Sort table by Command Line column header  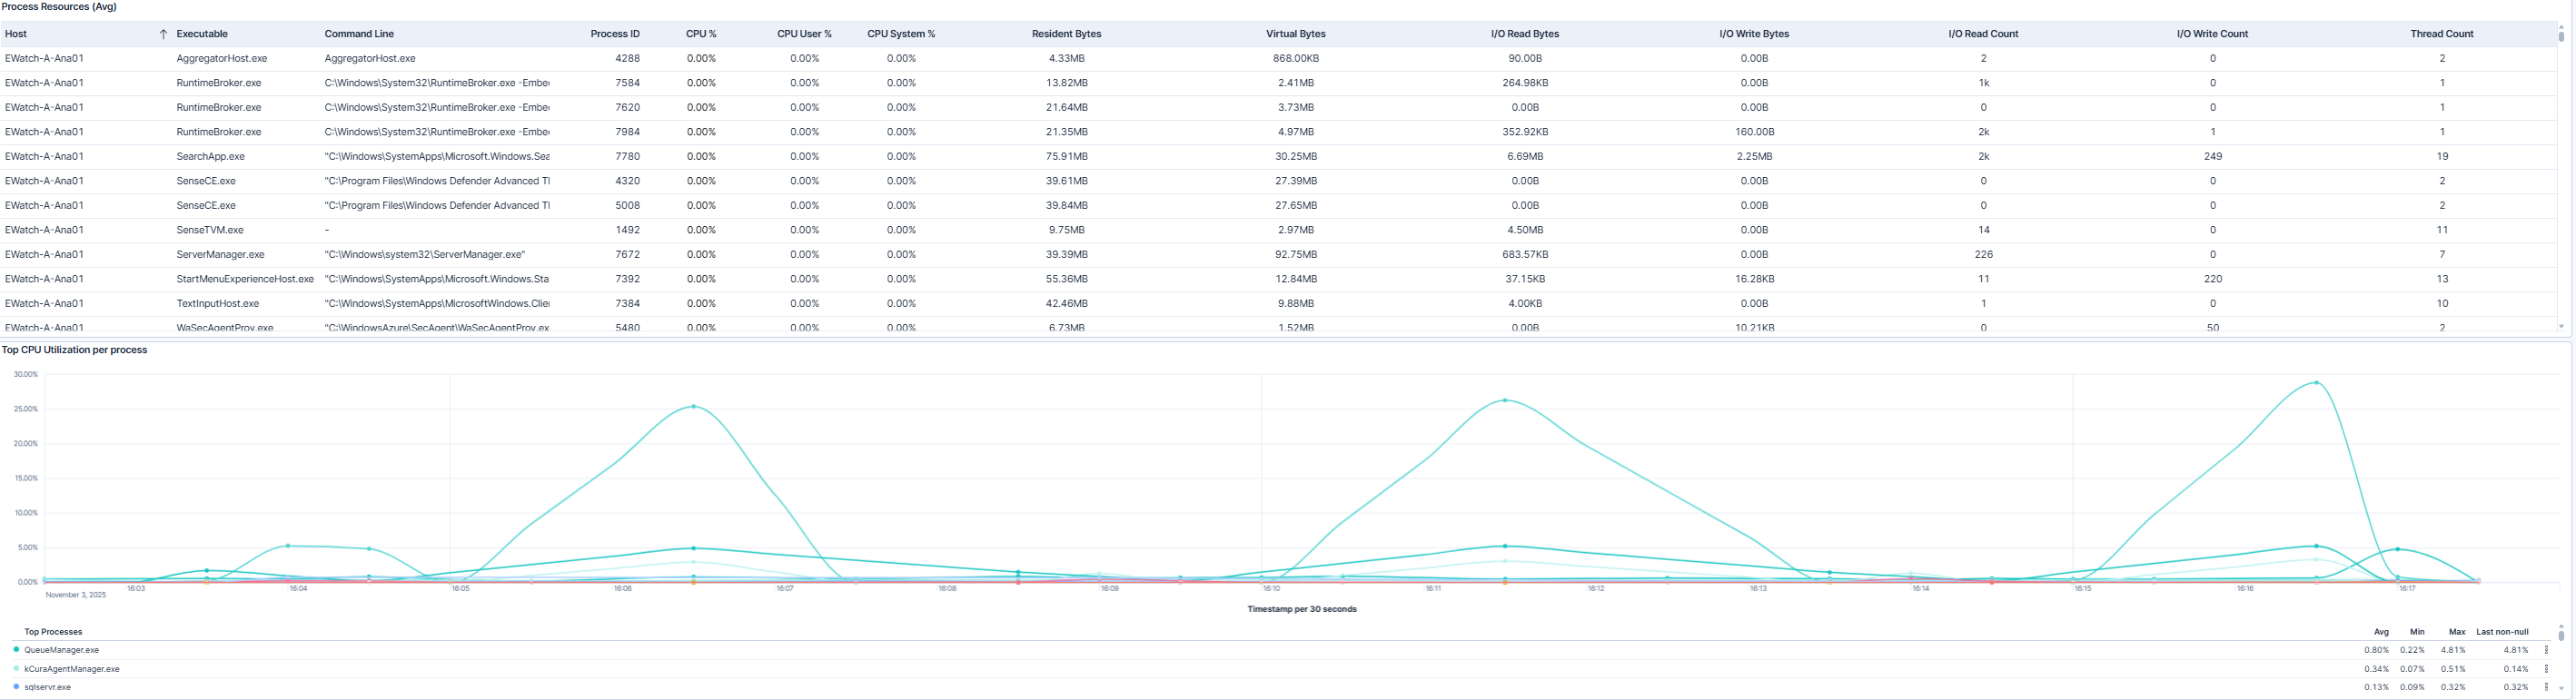(x=359, y=34)
